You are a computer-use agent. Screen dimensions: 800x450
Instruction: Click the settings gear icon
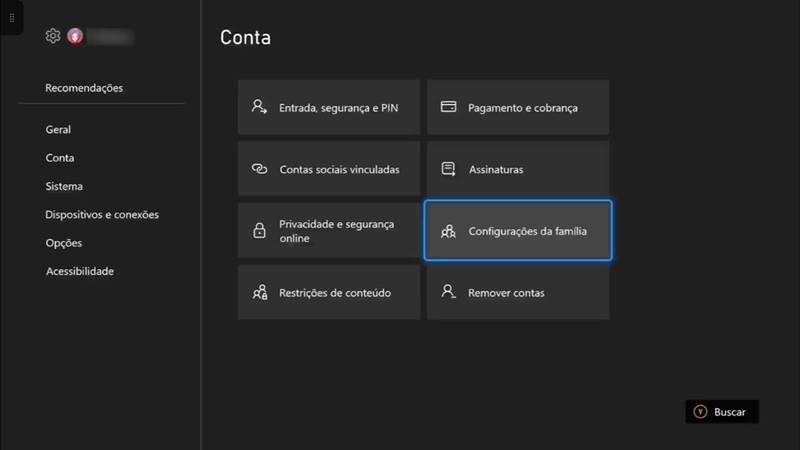pos(53,36)
